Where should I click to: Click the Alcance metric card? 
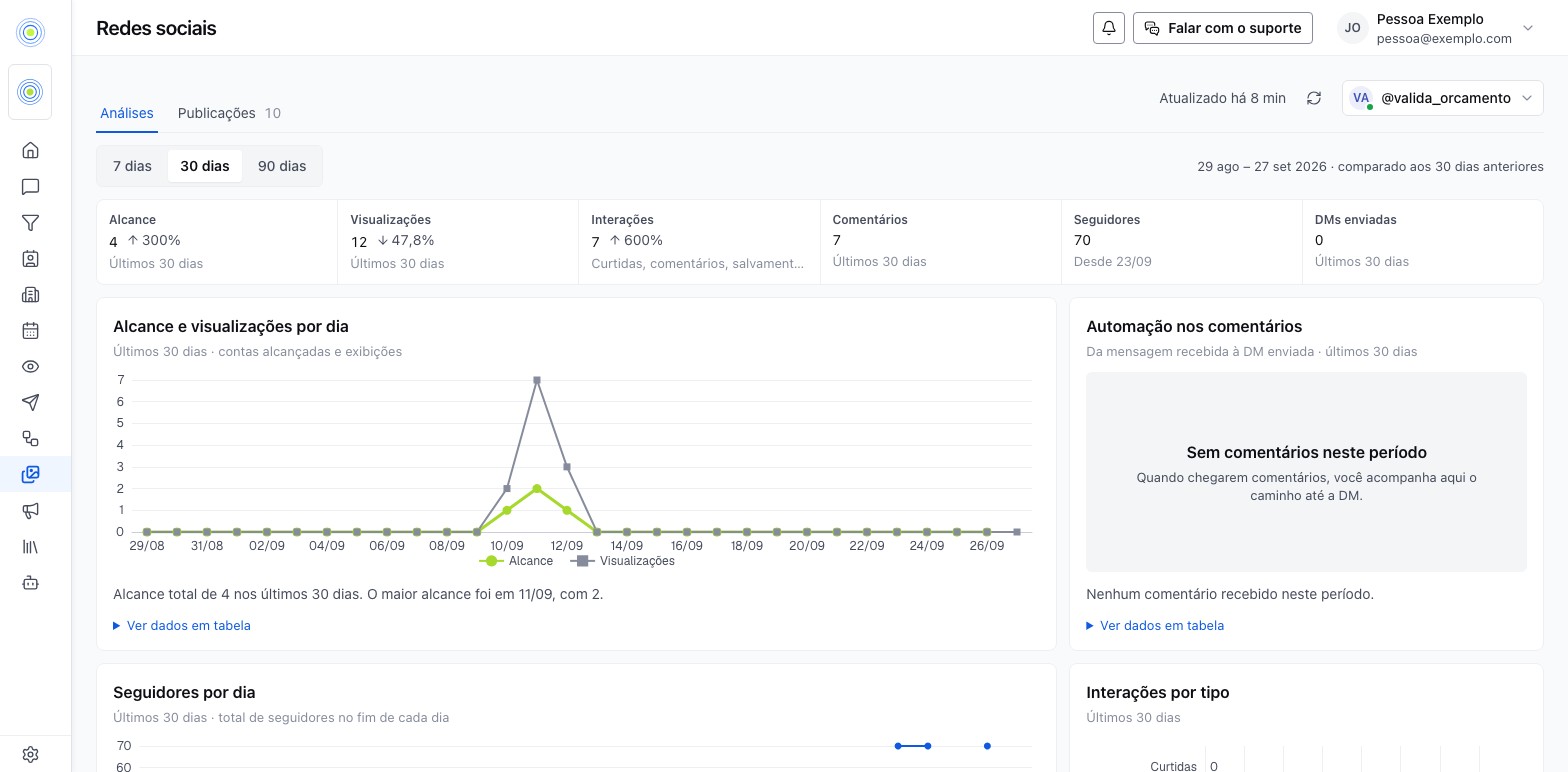tap(217, 242)
